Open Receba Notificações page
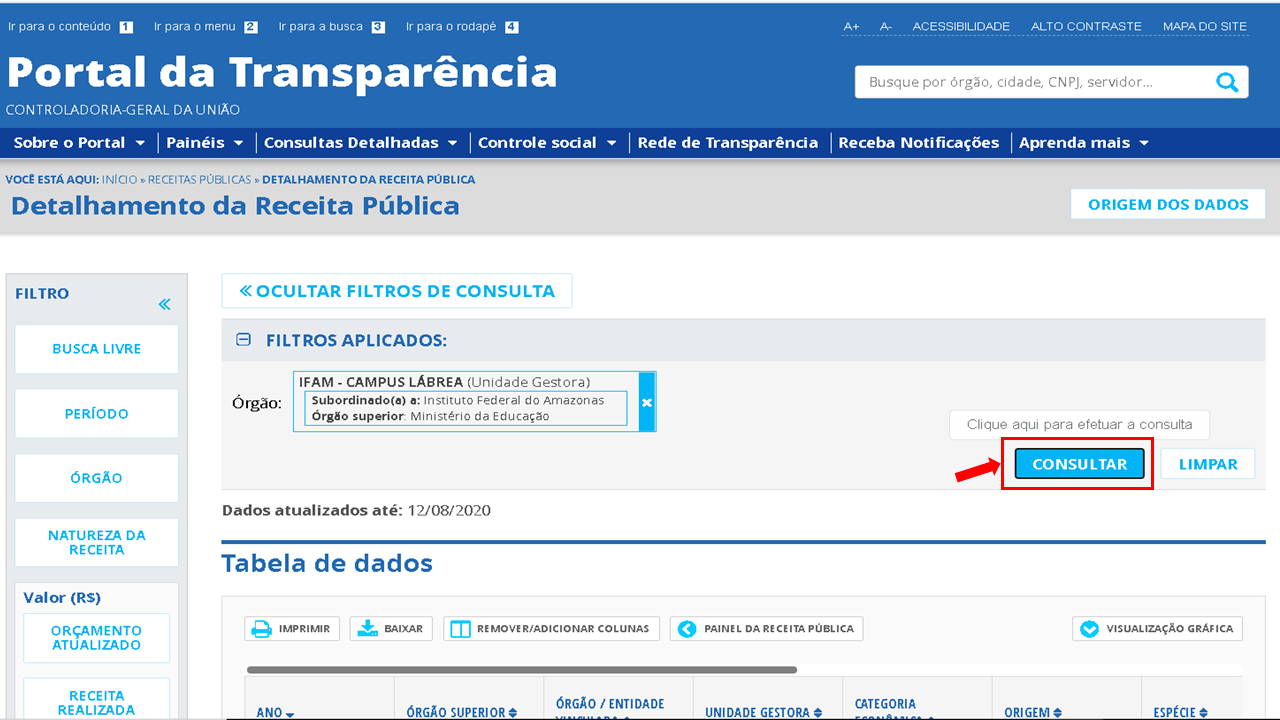 (919, 143)
